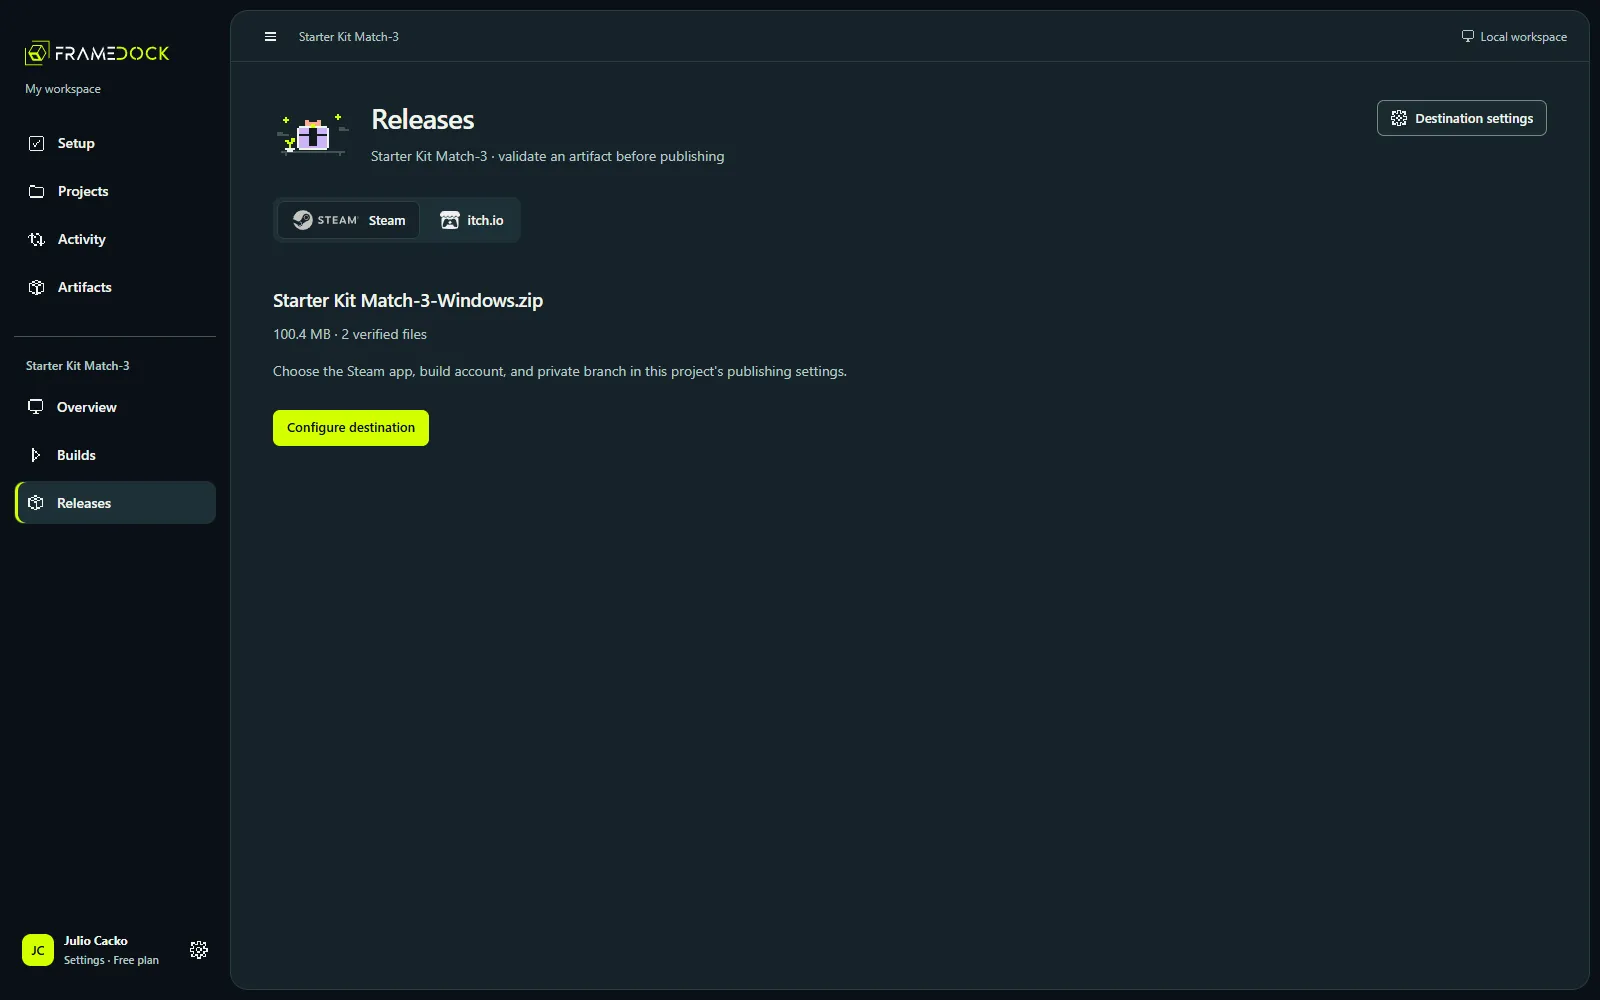
Task: Click the '100.4 MB · 2 verified files' text
Action: [x=350, y=334]
